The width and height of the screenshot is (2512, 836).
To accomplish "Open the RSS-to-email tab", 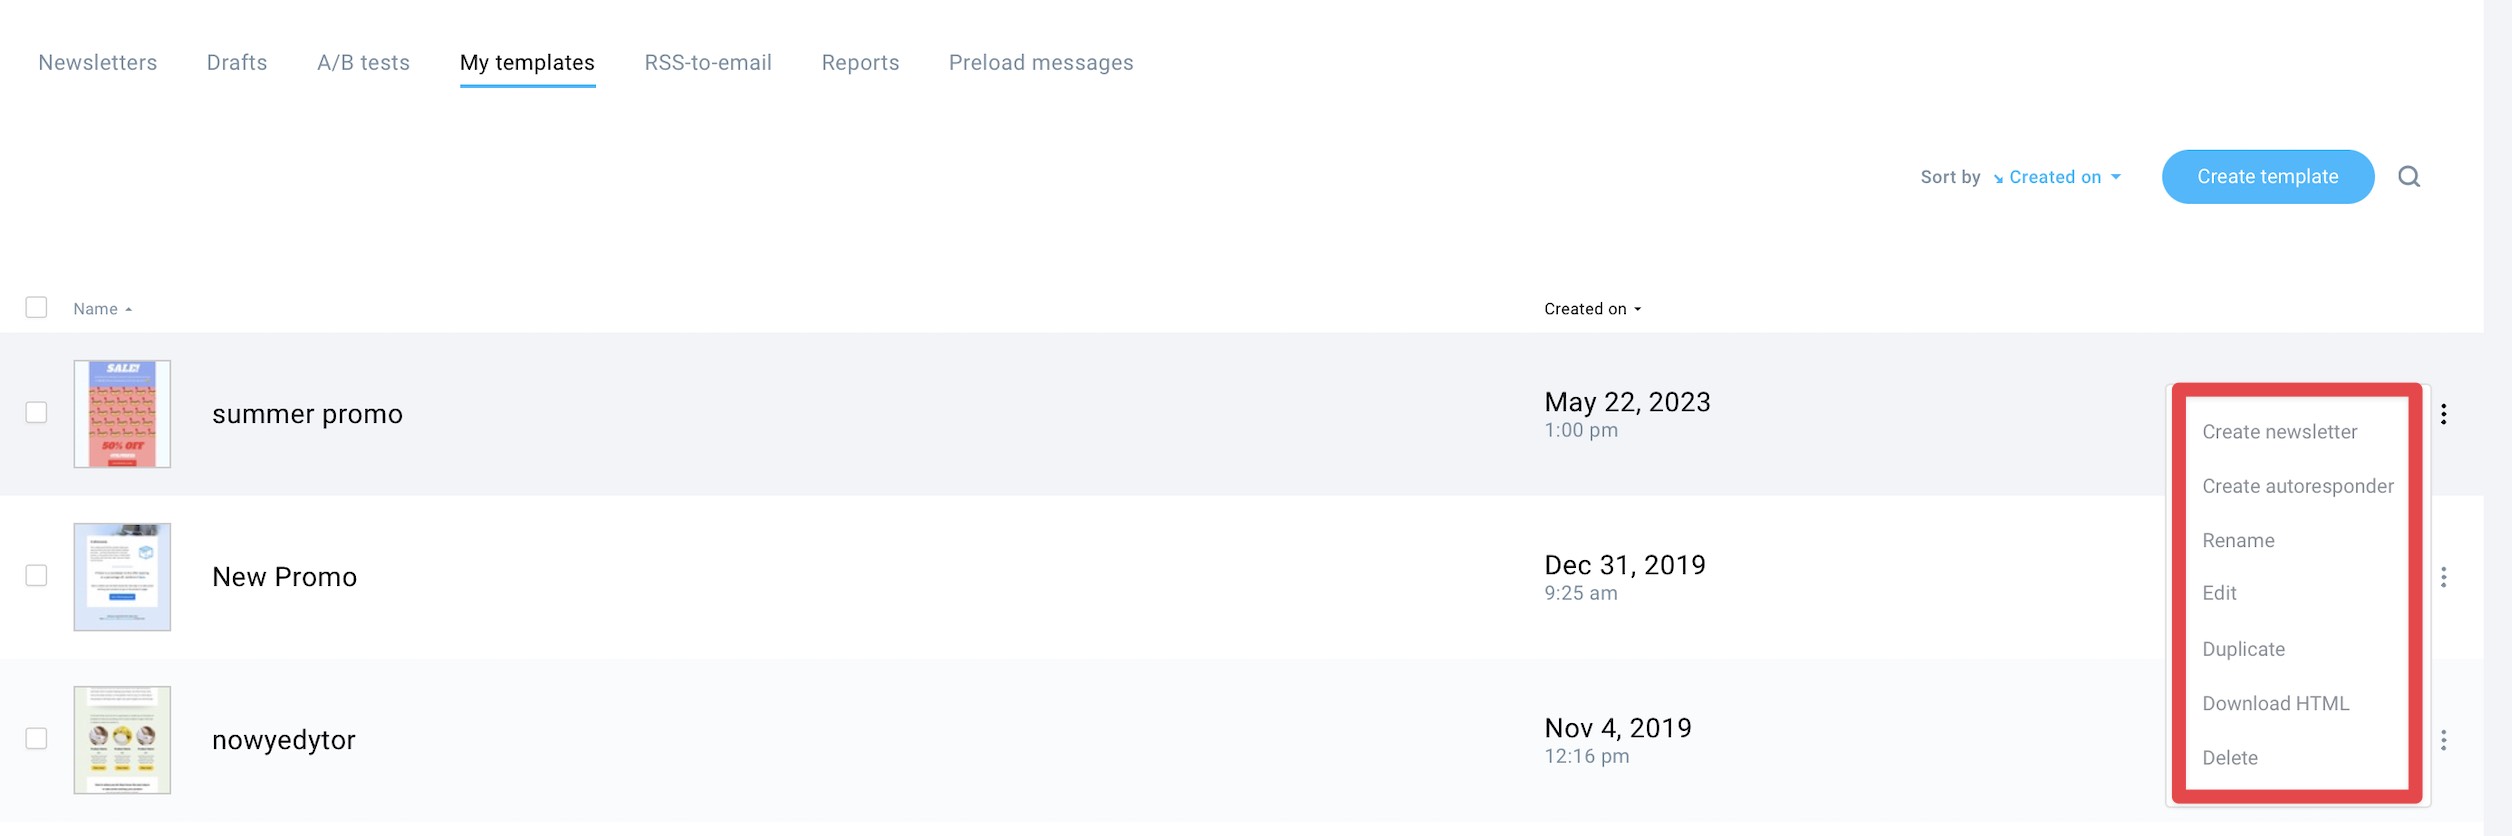I will [x=708, y=63].
